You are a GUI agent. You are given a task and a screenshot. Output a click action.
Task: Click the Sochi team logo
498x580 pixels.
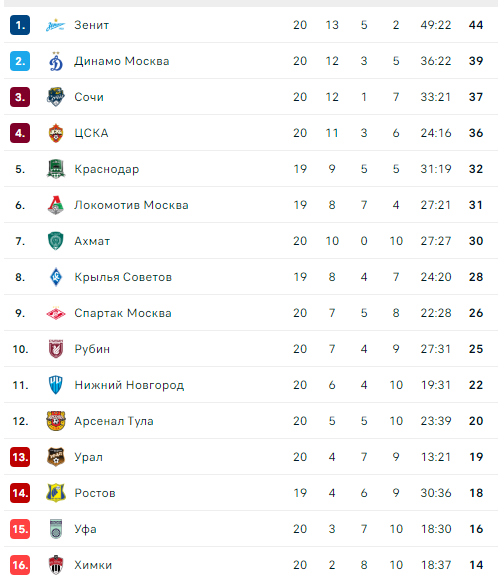[55, 97]
